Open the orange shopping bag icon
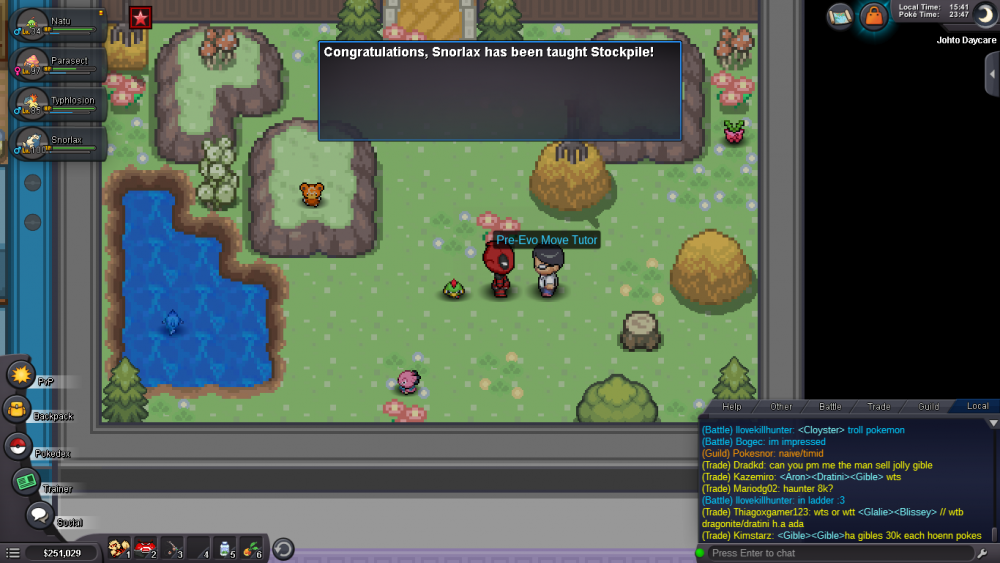The height and width of the screenshot is (563, 1000). pos(874,16)
